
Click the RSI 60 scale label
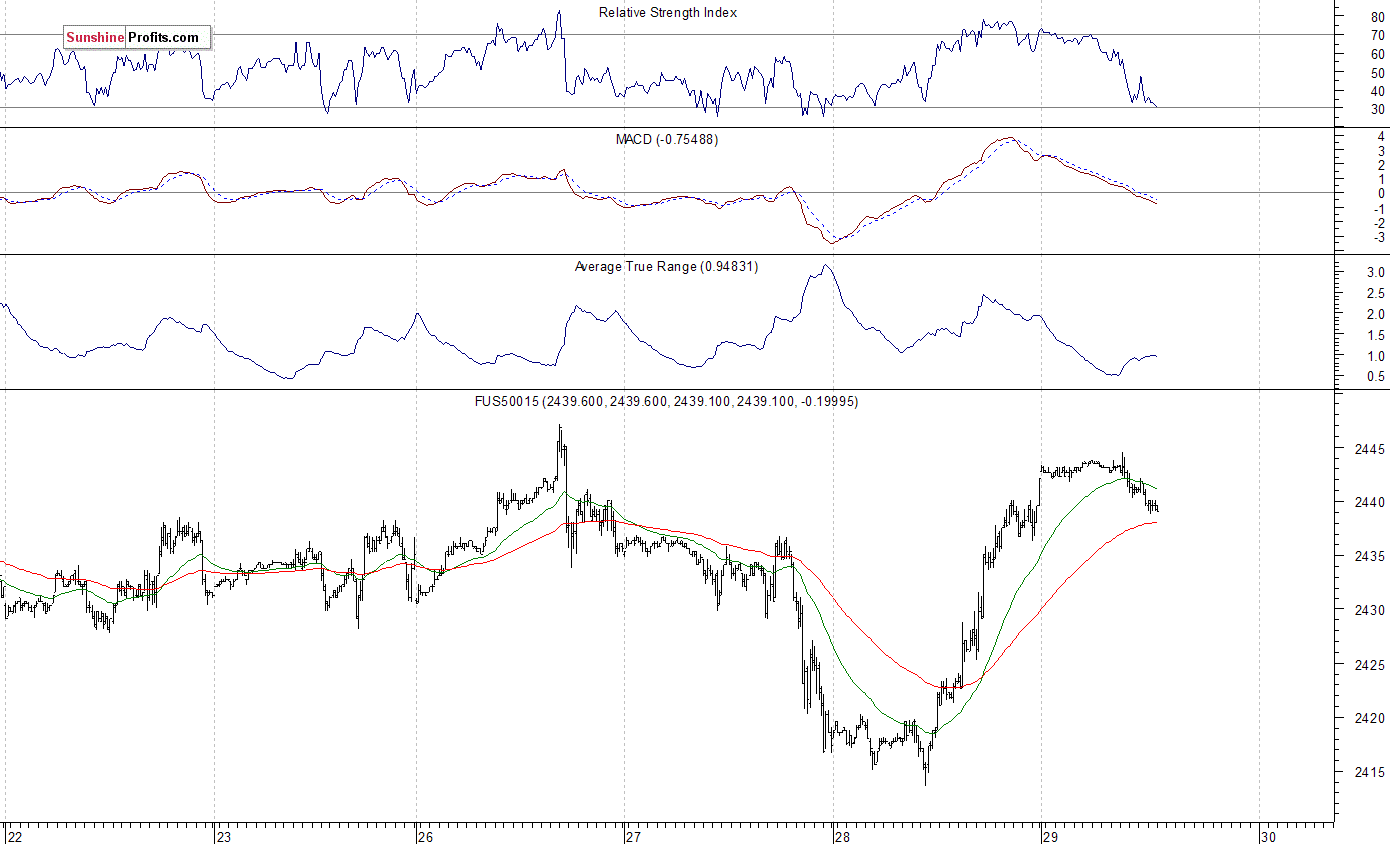coord(1378,54)
